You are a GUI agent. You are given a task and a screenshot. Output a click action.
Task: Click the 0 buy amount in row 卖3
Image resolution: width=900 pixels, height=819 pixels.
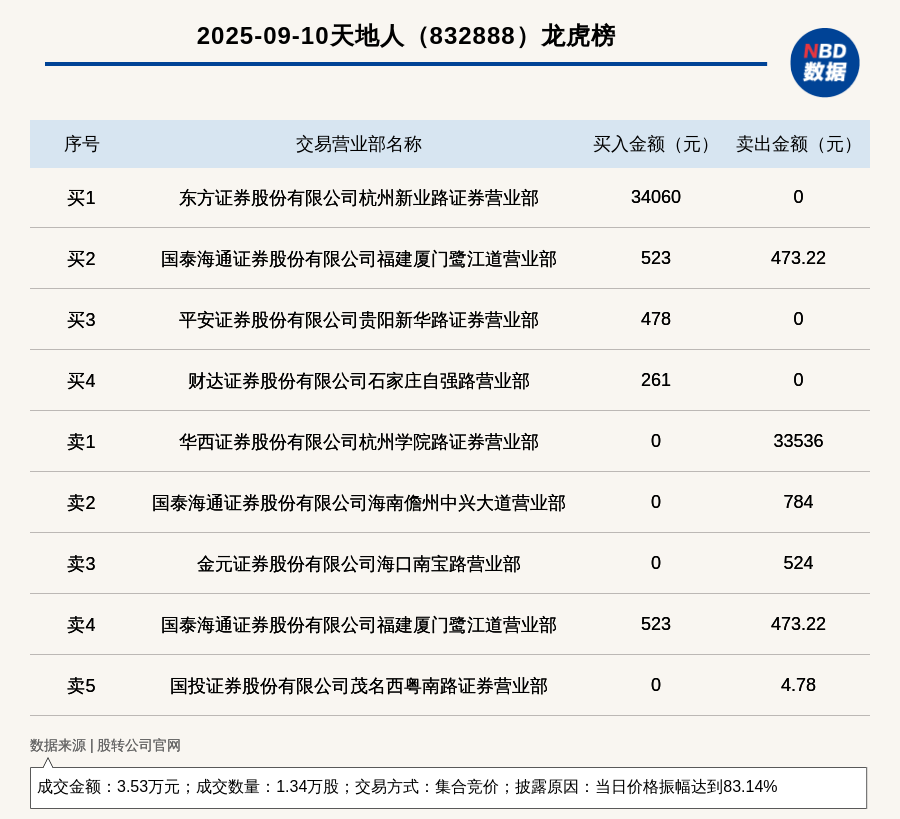click(x=655, y=562)
